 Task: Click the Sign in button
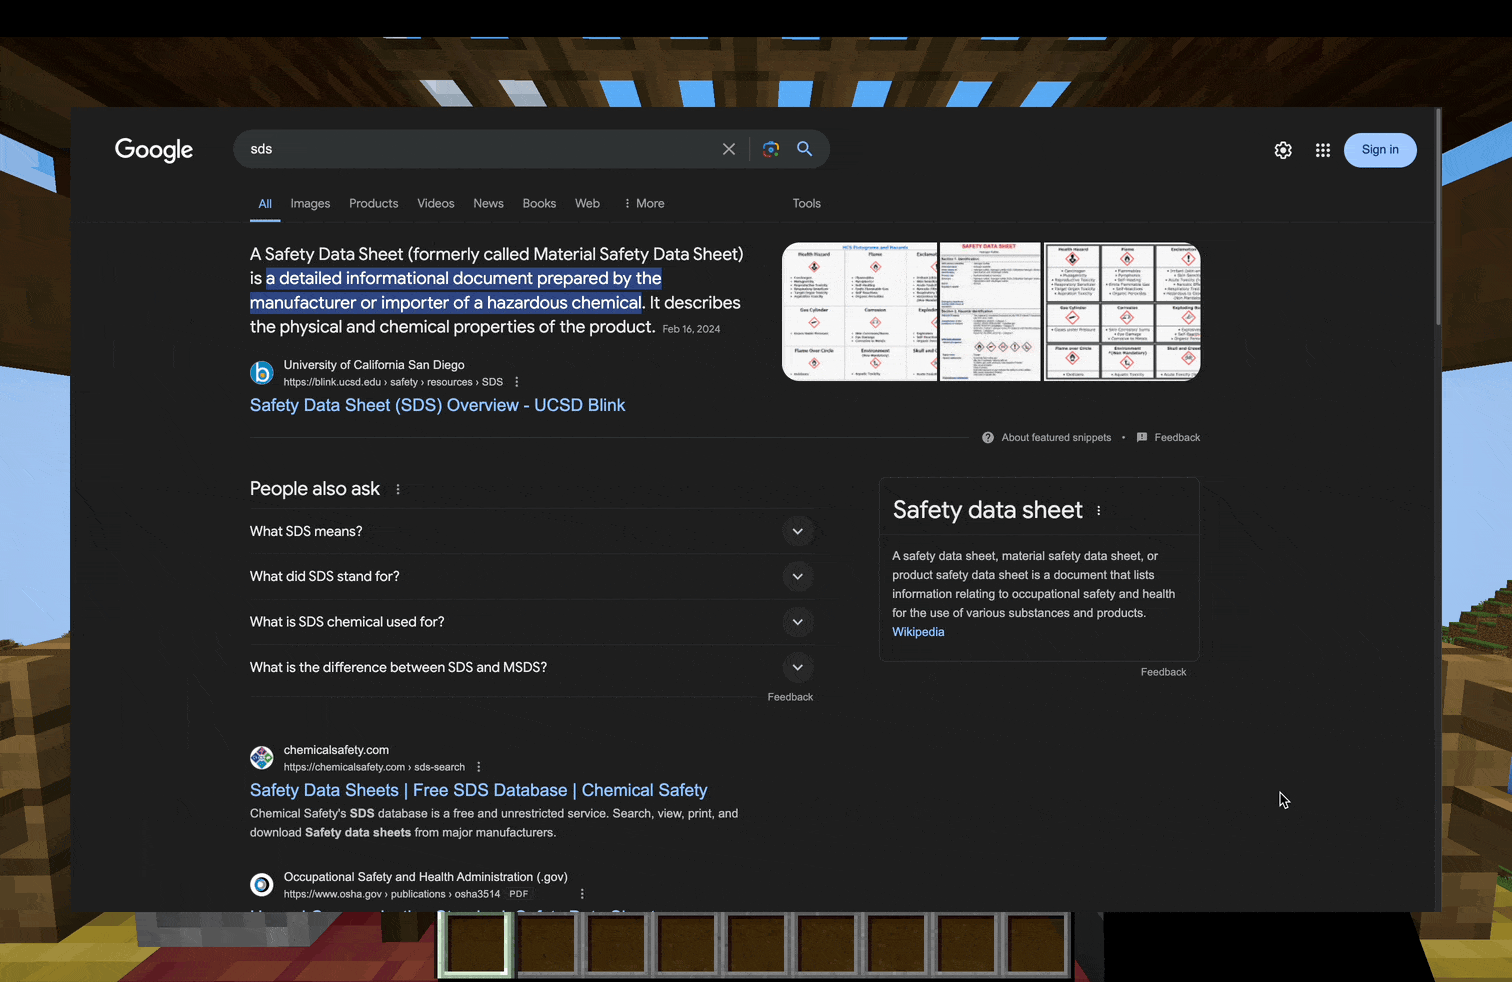point(1380,150)
